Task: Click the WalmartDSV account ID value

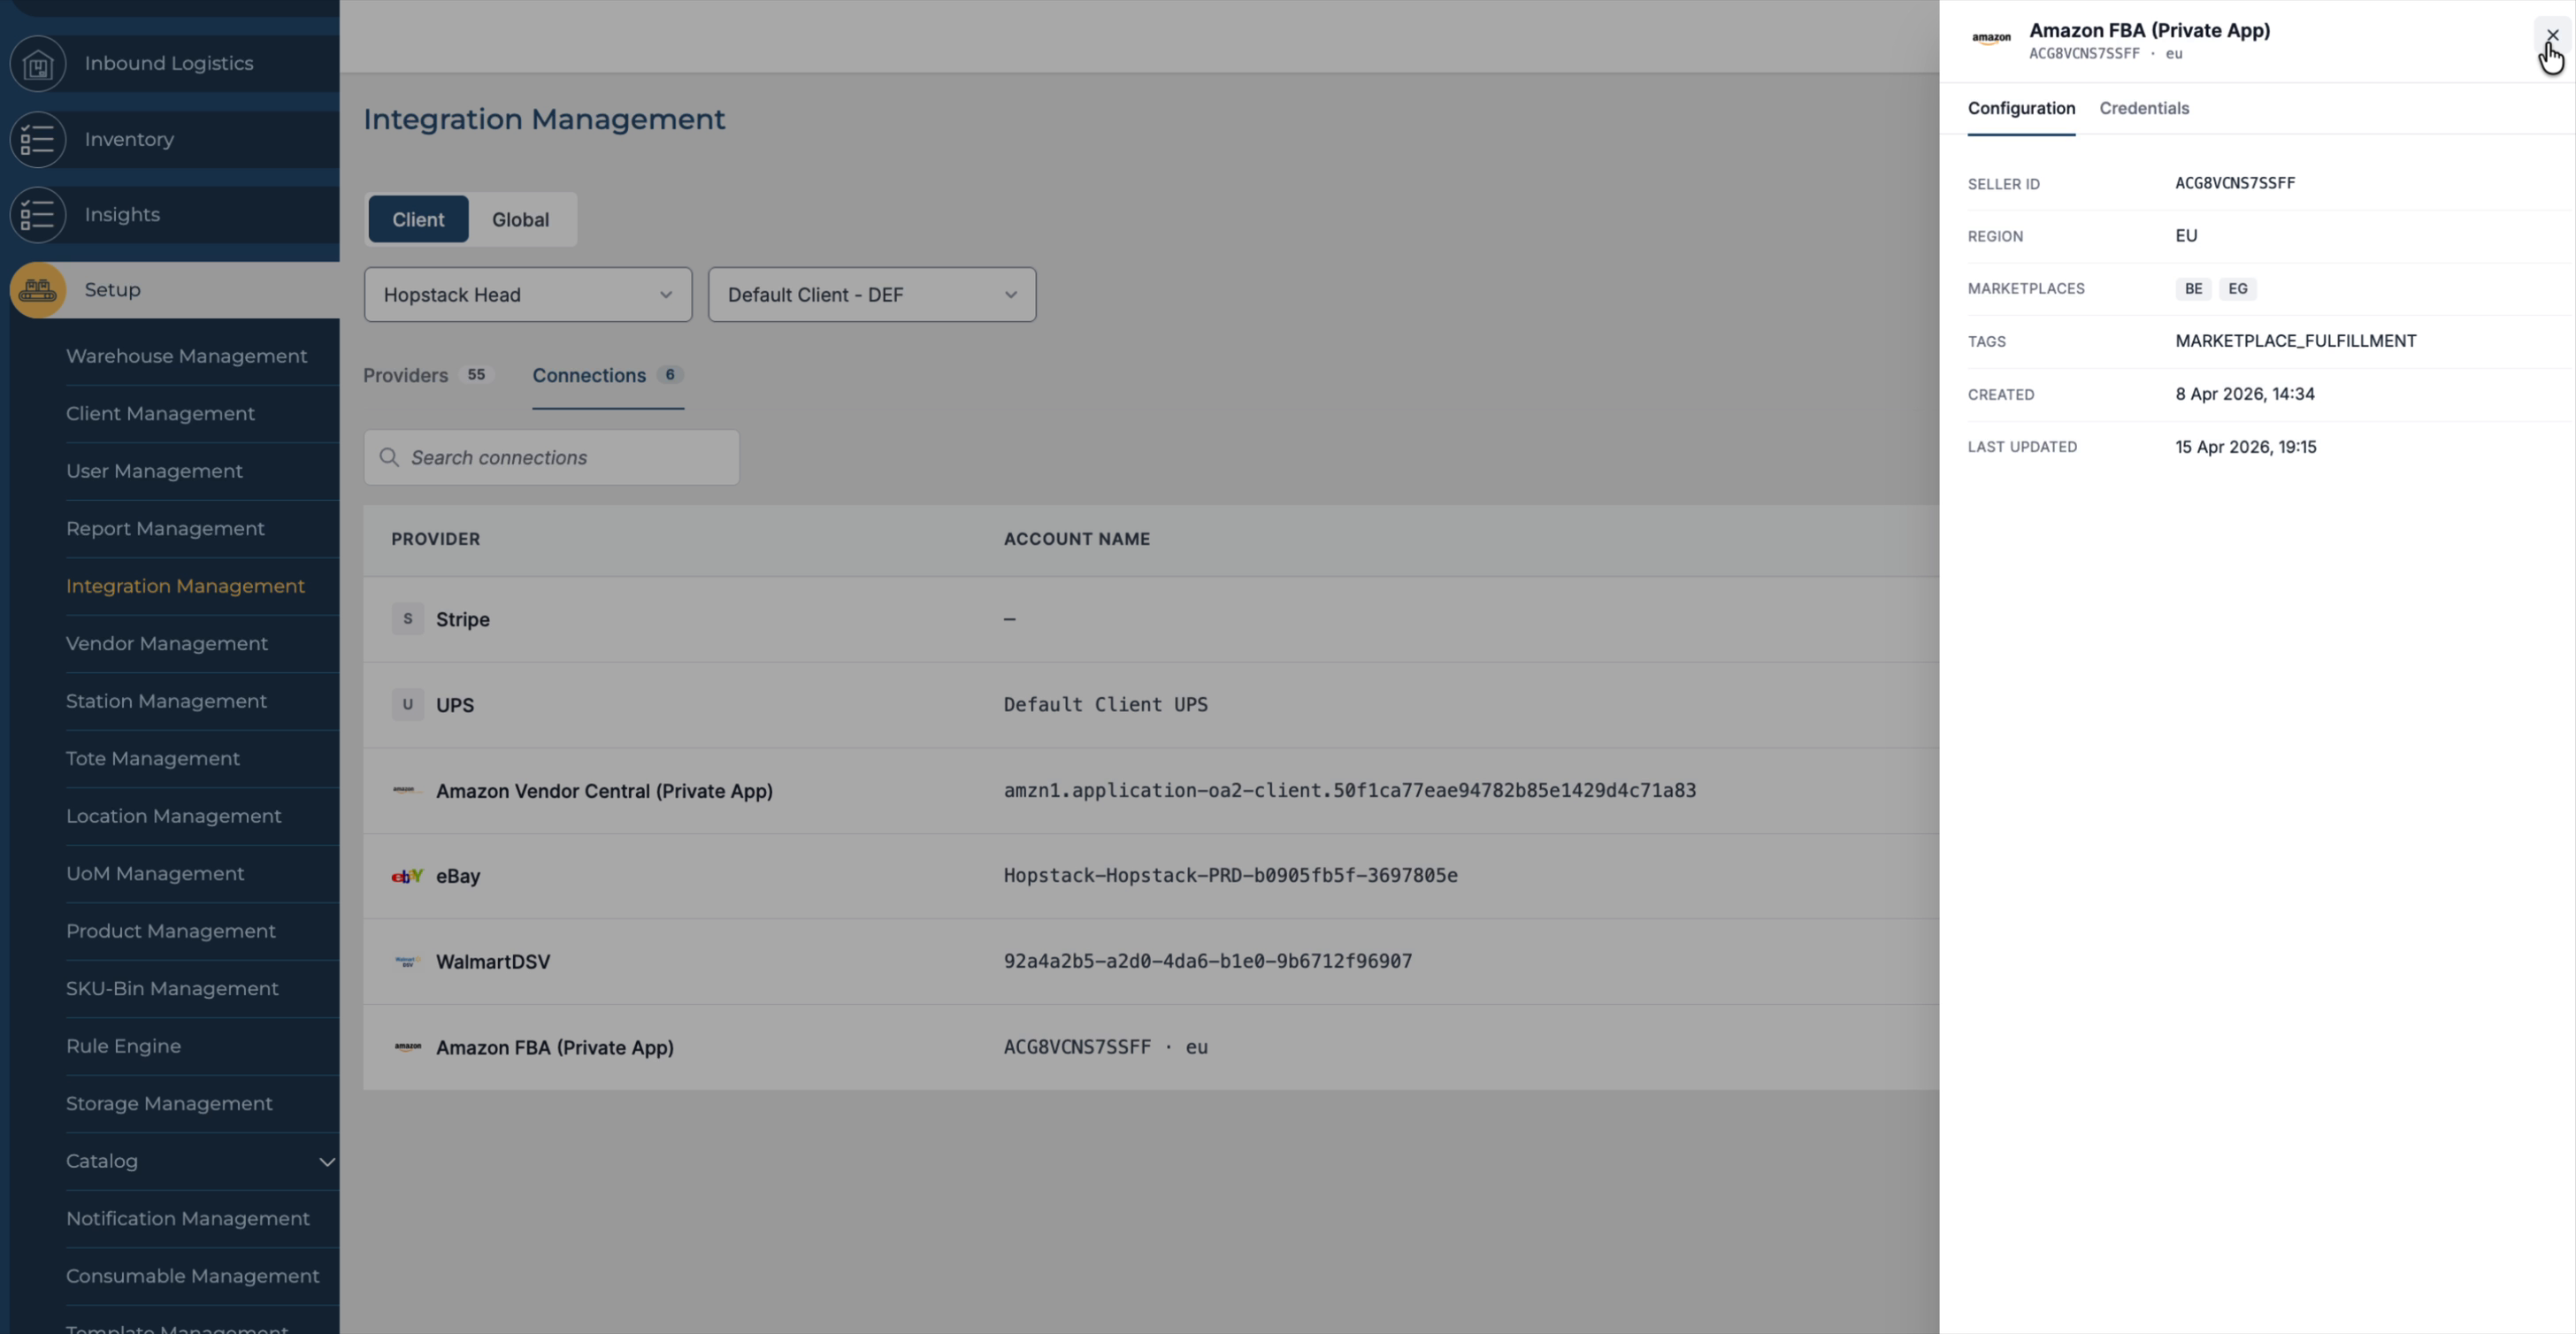Action: pyautogui.click(x=1207, y=962)
